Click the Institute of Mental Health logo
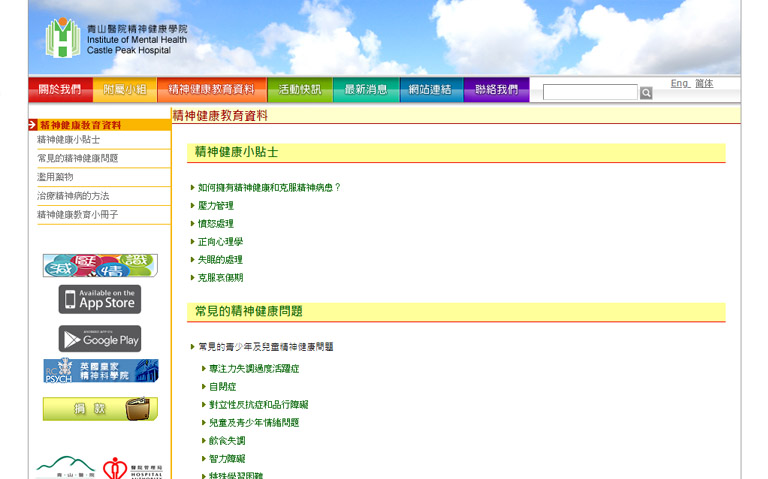This screenshot has height=479, width=768. tap(115, 38)
